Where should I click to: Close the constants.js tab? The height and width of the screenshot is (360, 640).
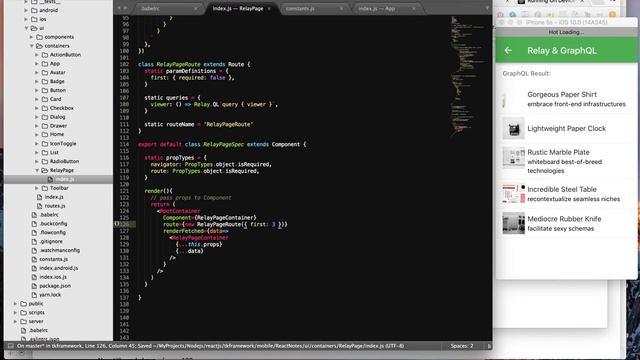click(341, 9)
